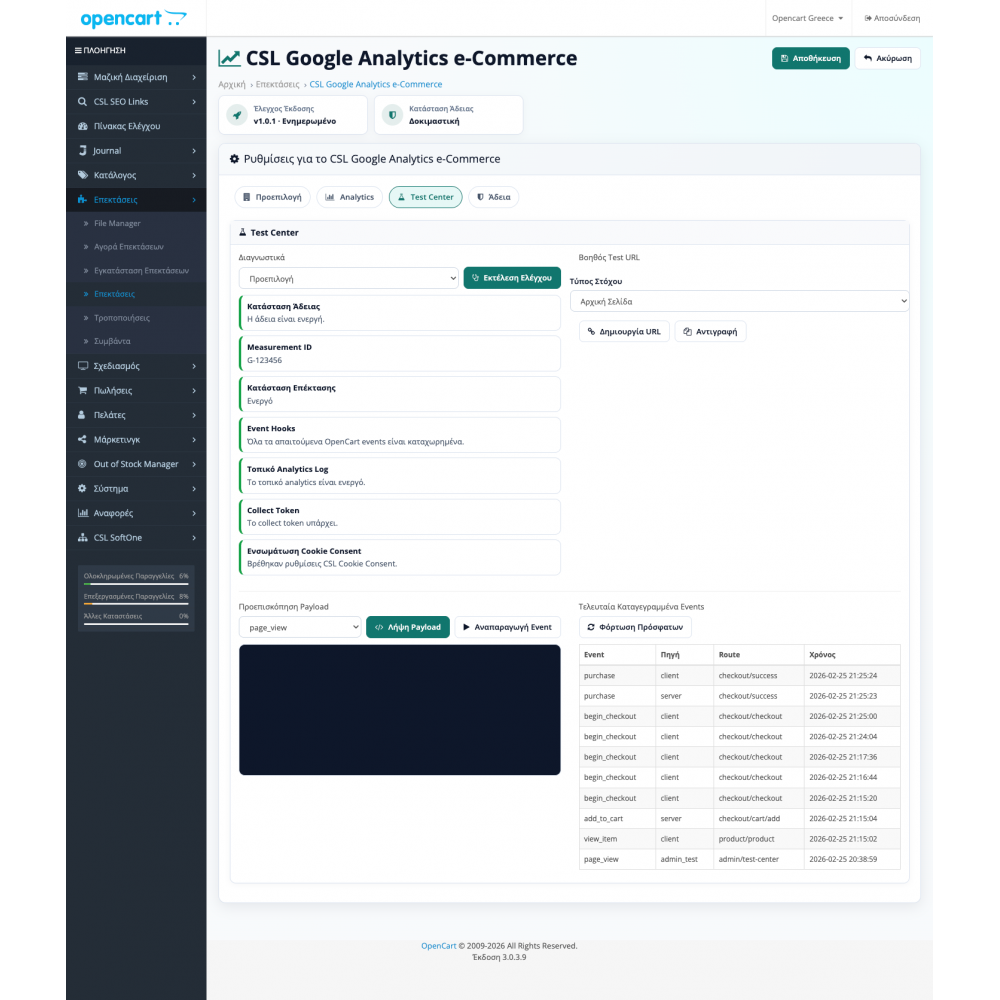Expand the Κατάλογος menu chevron

point(194,175)
